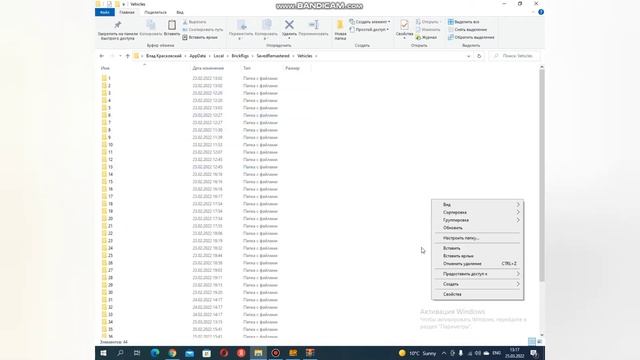
Task: Switch to large icons view in status bar
Action: coord(540,341)
